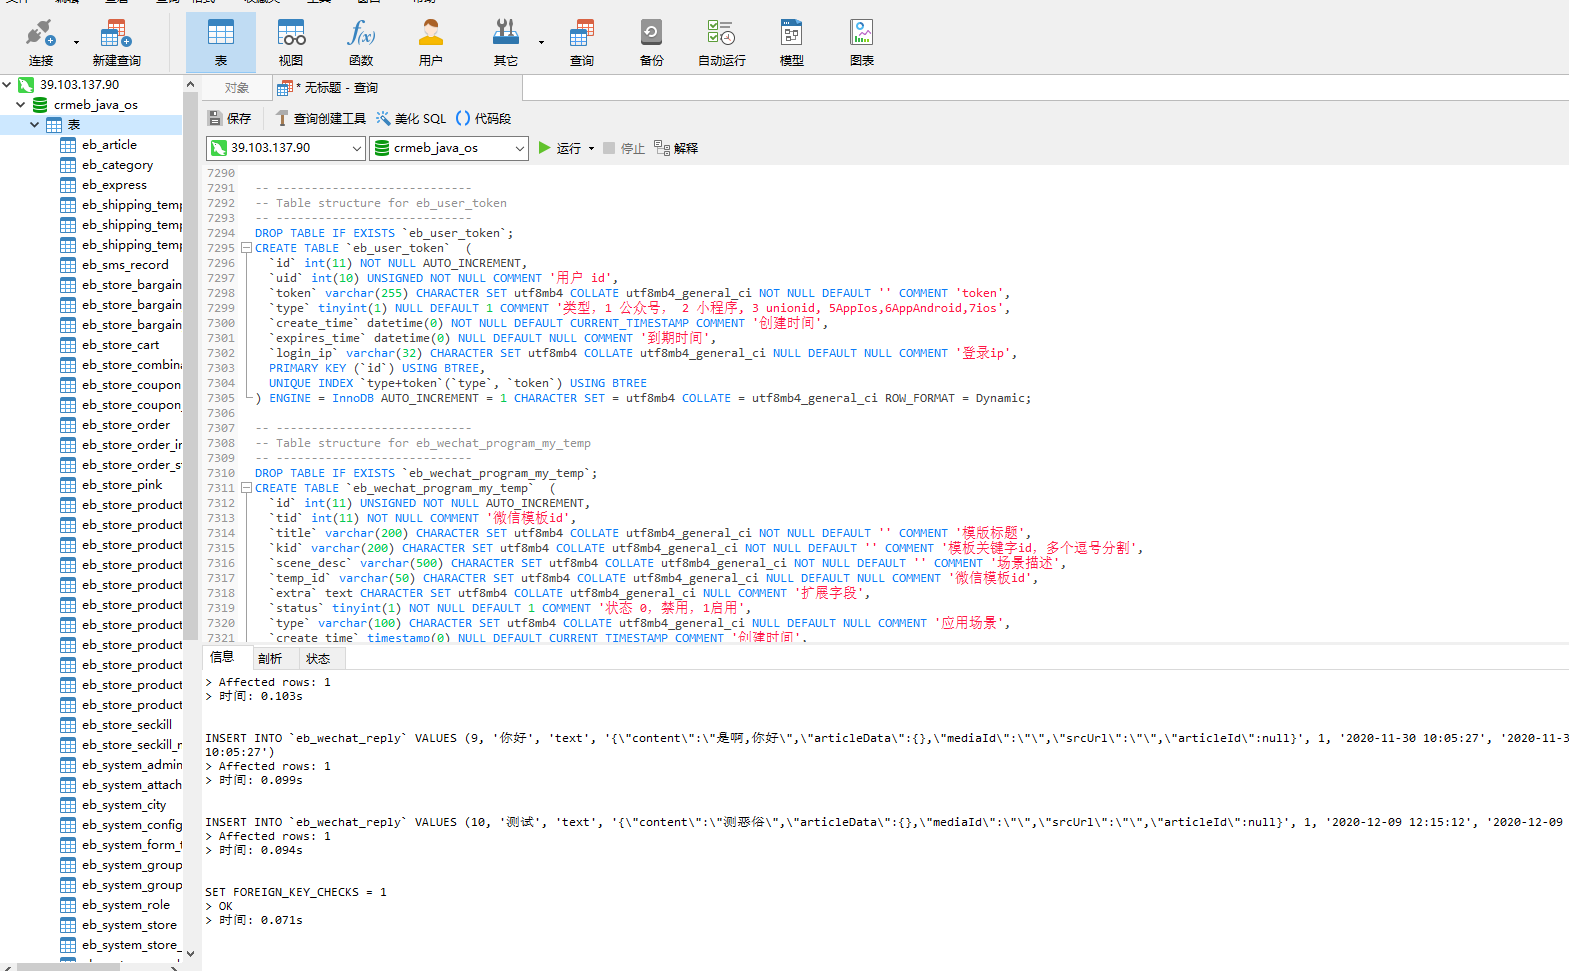Open the 其它 dropdown arrow
This screenshot has width=1569, height=971.
point(541,42)
